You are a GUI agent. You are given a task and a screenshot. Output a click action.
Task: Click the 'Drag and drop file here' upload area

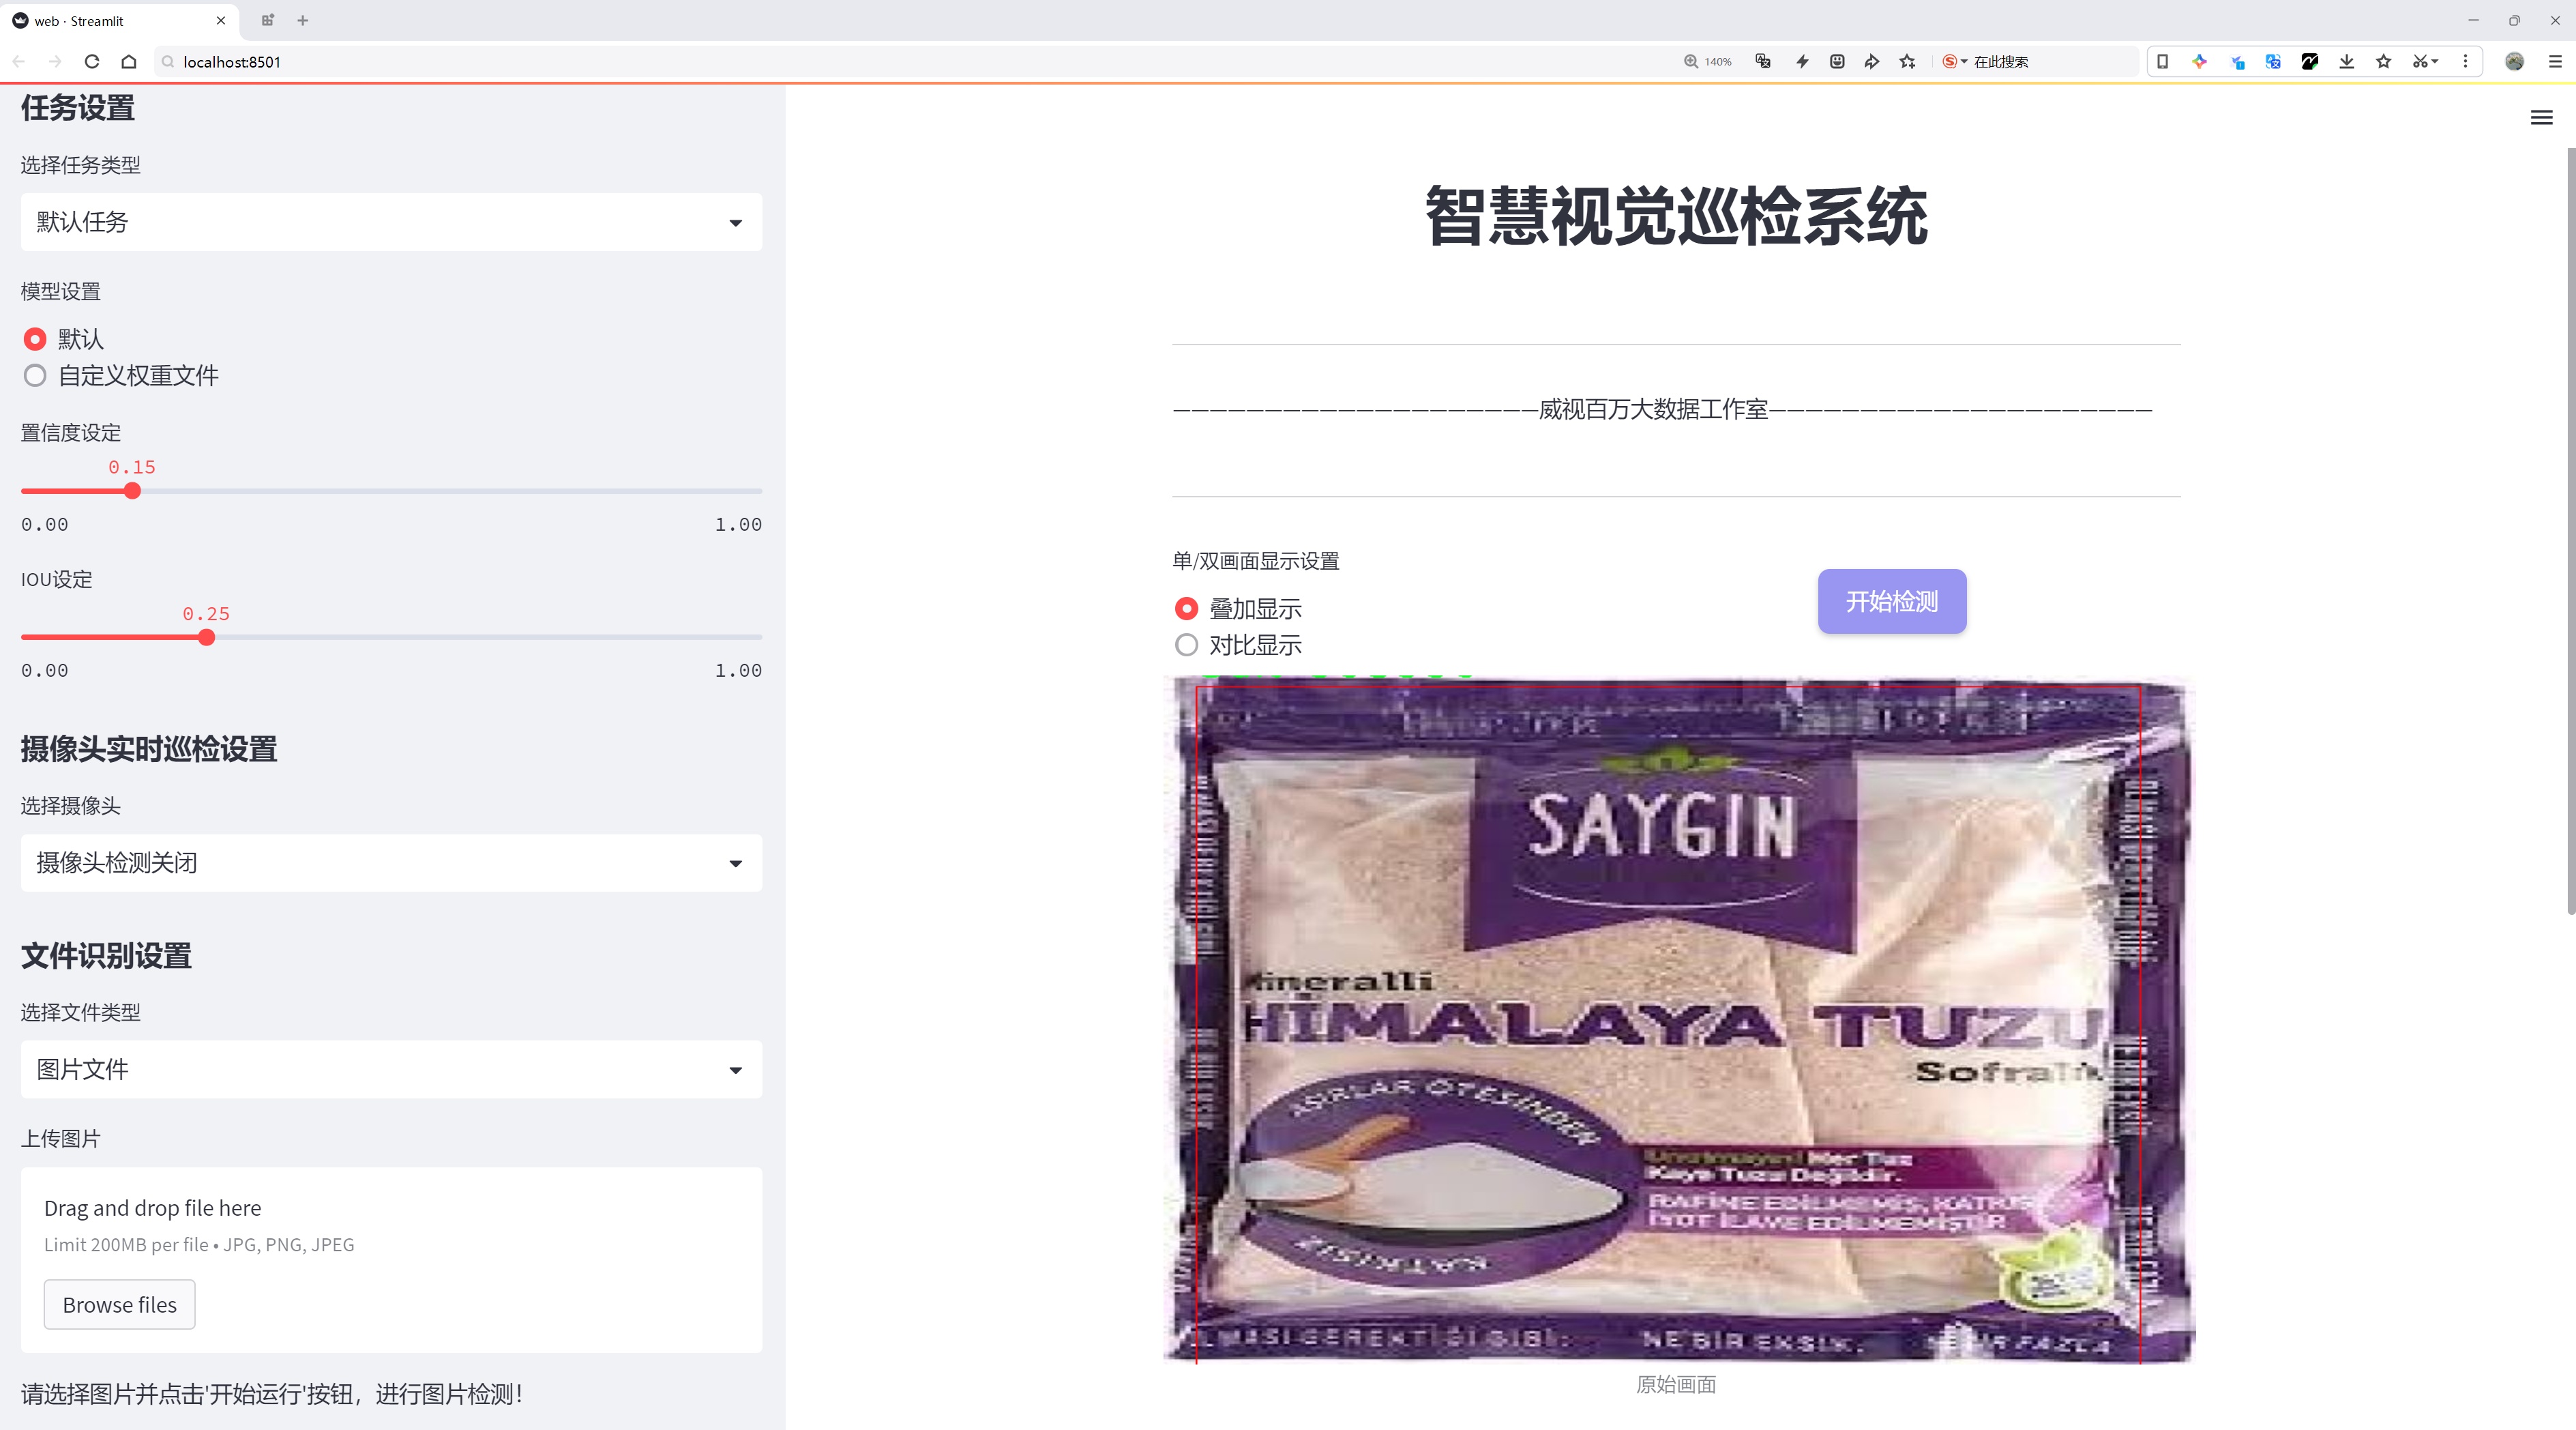click(391, 1260)
